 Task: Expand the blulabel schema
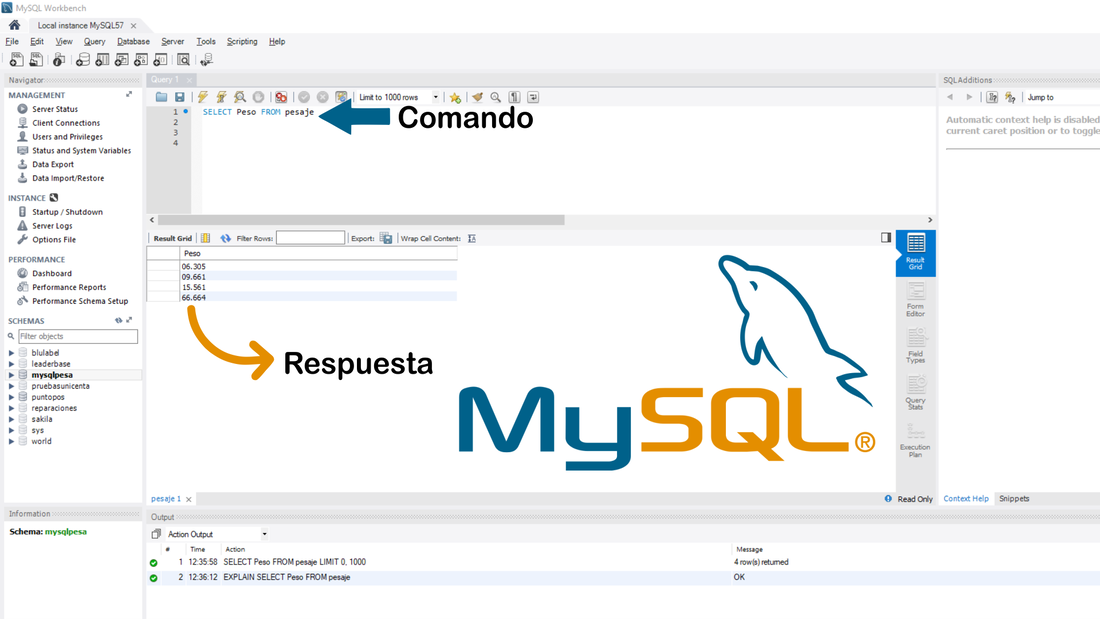pyautogui.click(x=11, y=353)
